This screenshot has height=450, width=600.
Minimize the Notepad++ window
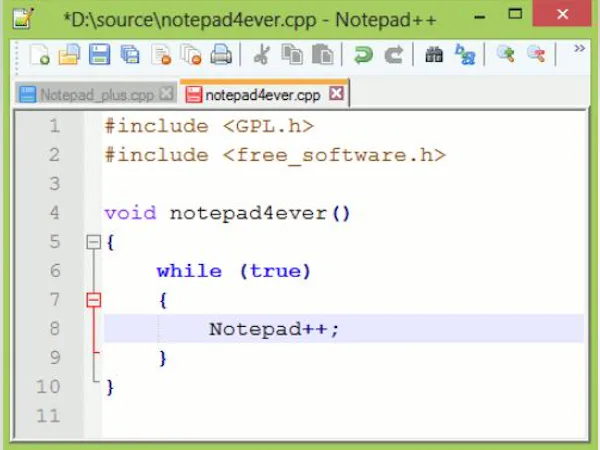point(479,17)
